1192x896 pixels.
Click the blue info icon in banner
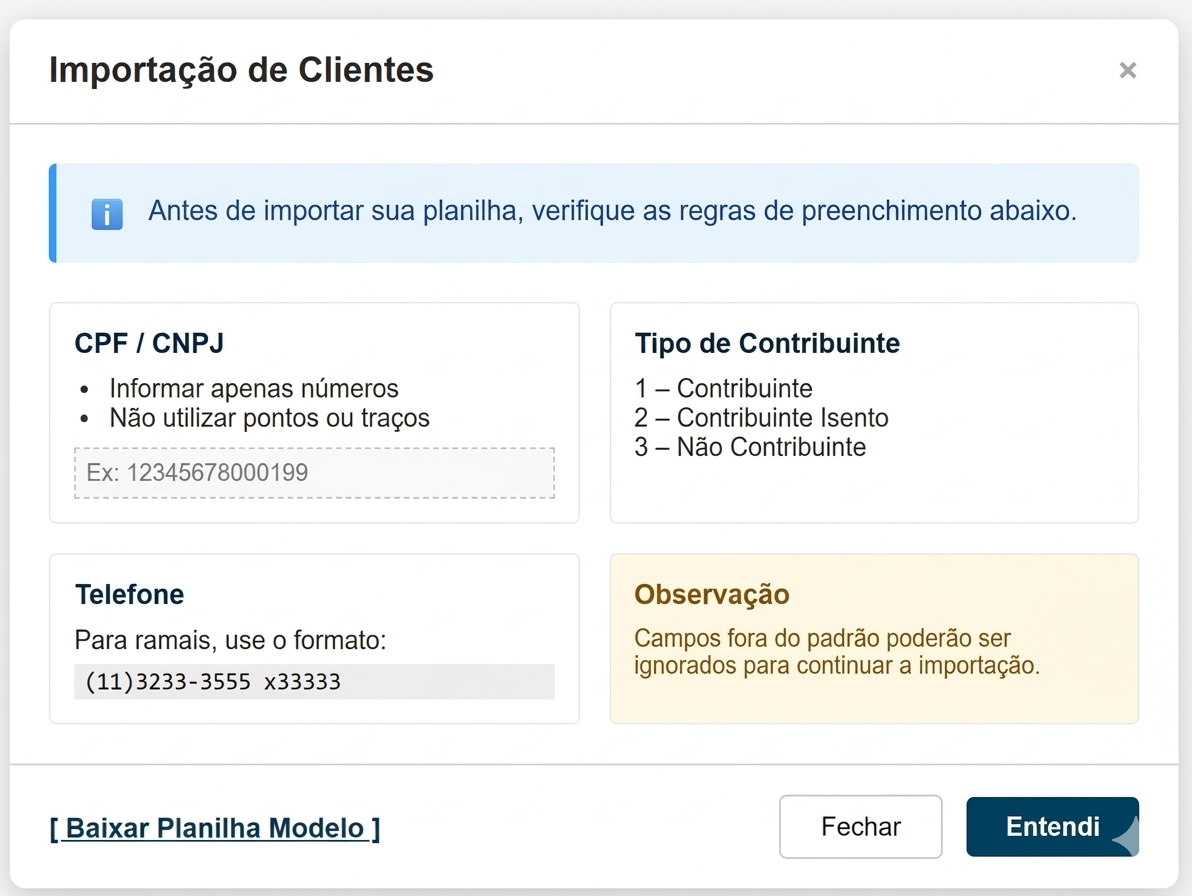click(107, 214)
